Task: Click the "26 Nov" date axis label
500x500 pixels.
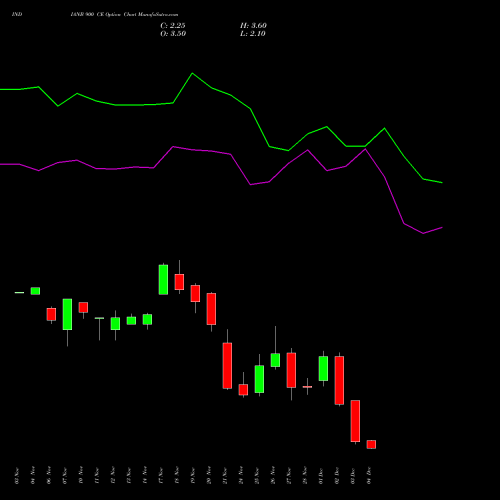Action: point(273,476)
